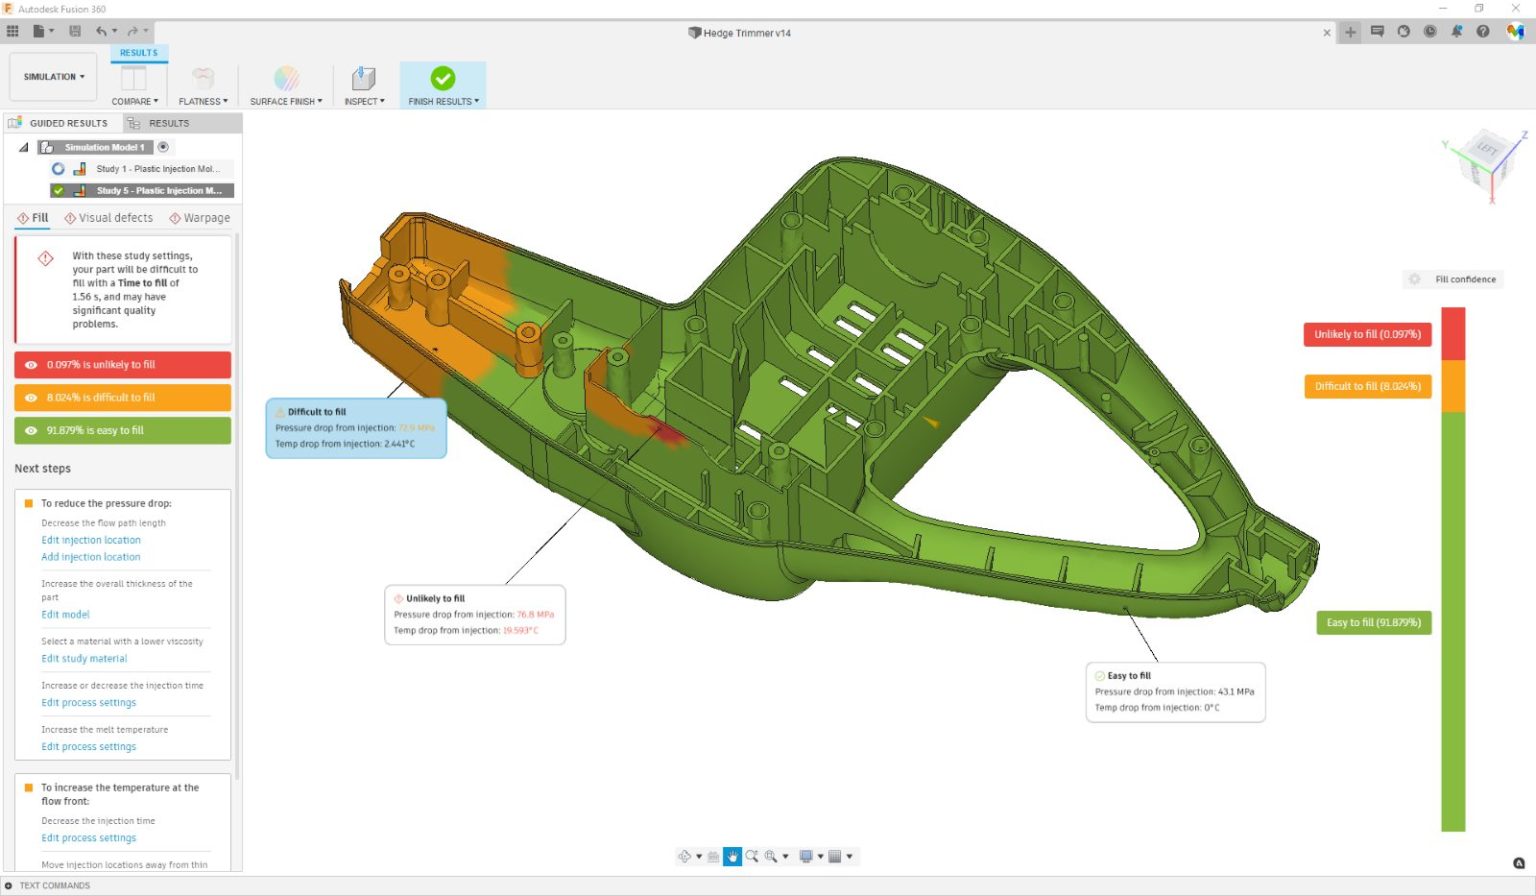Image resolution: width=1536 pixels, height=896 pixels.
Task: Toggle visibility of difficult to fill region
Action: [31, 398]
